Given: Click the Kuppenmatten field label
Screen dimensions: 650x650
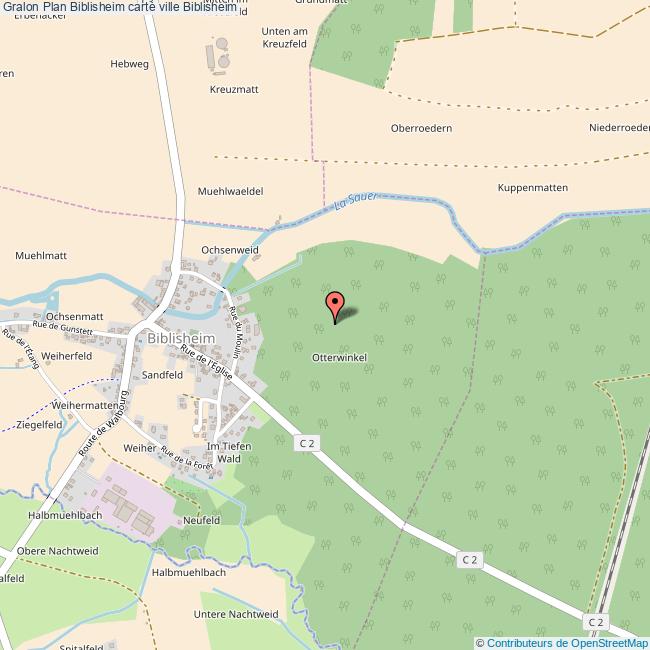Looking at the screenshot, I should click(x=533, y=187).
